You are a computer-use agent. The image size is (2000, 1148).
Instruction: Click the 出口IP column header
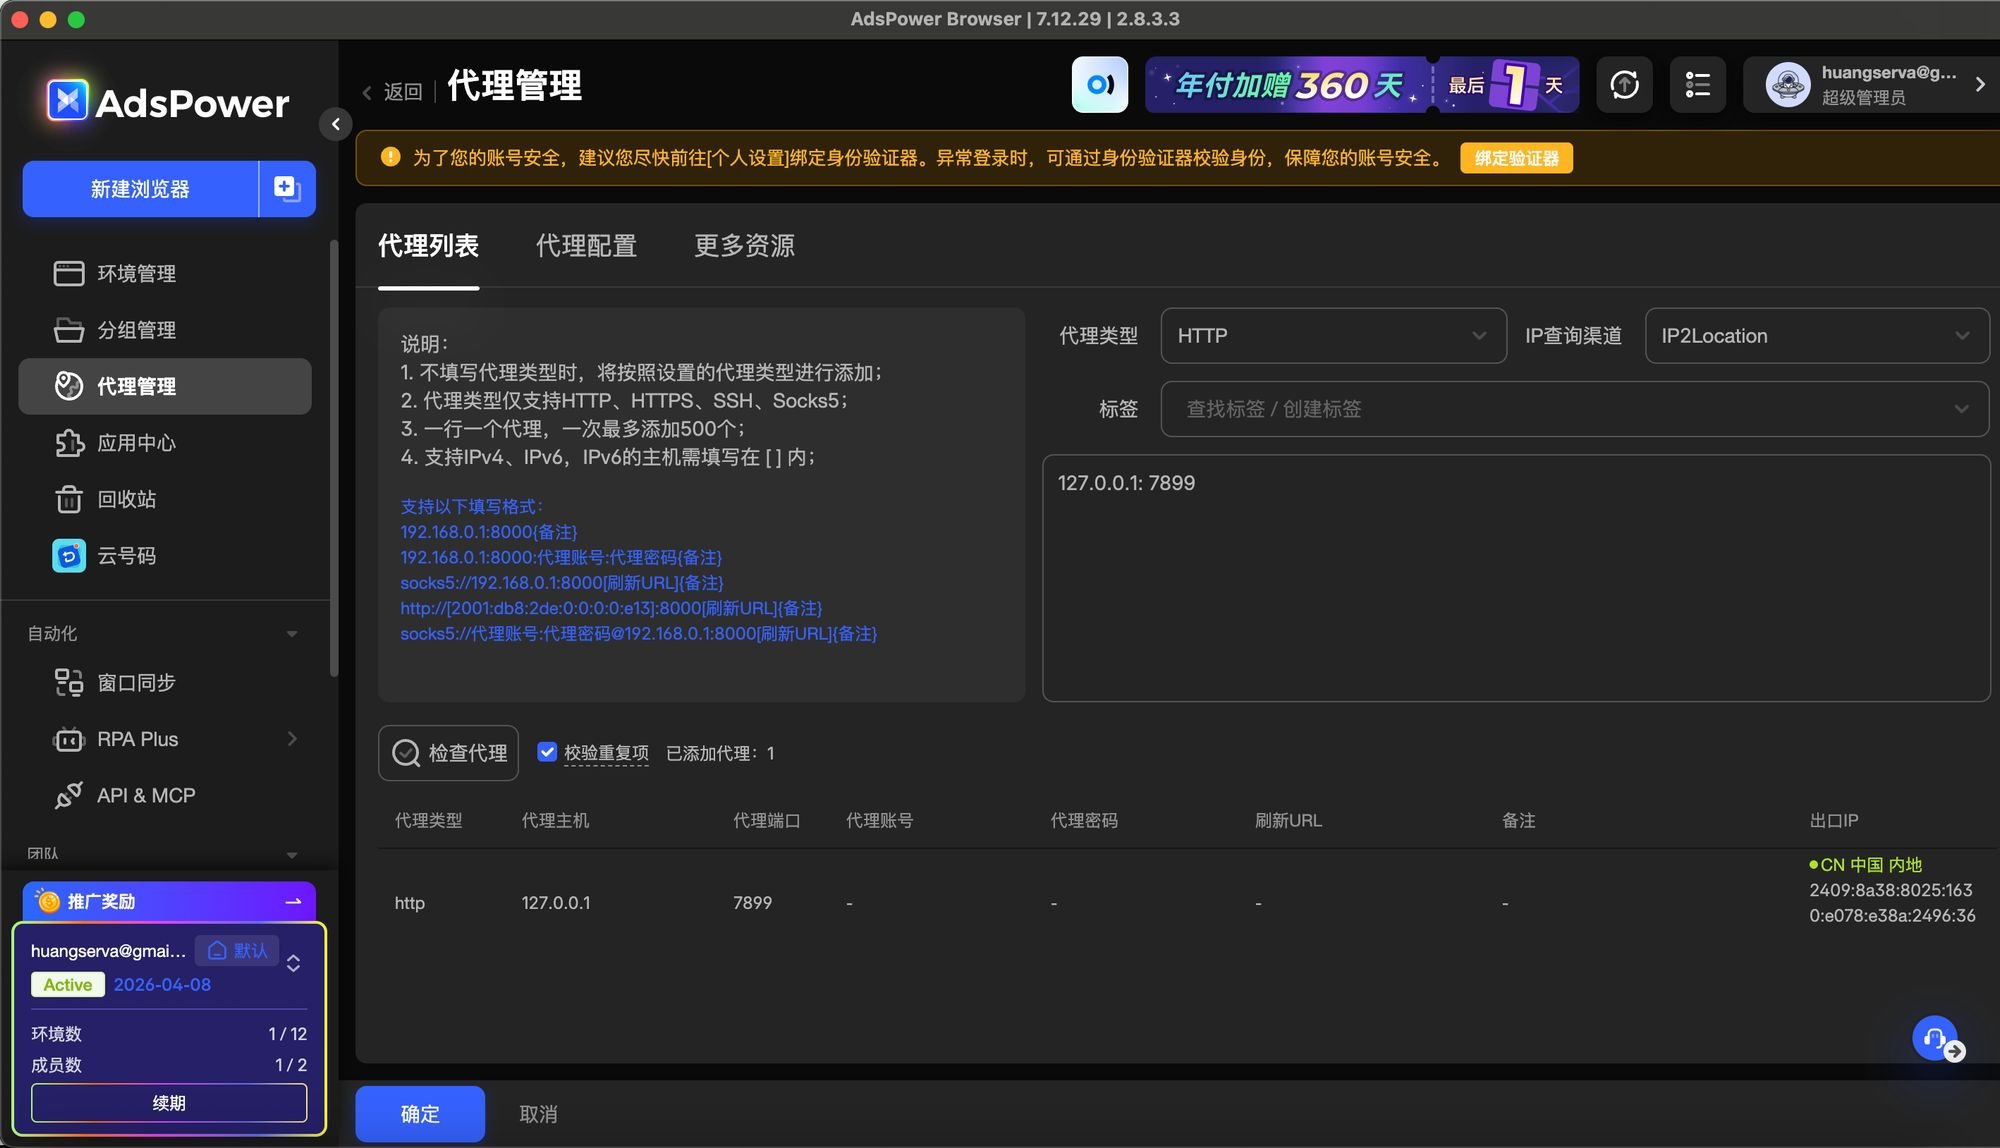(1834, 821)
